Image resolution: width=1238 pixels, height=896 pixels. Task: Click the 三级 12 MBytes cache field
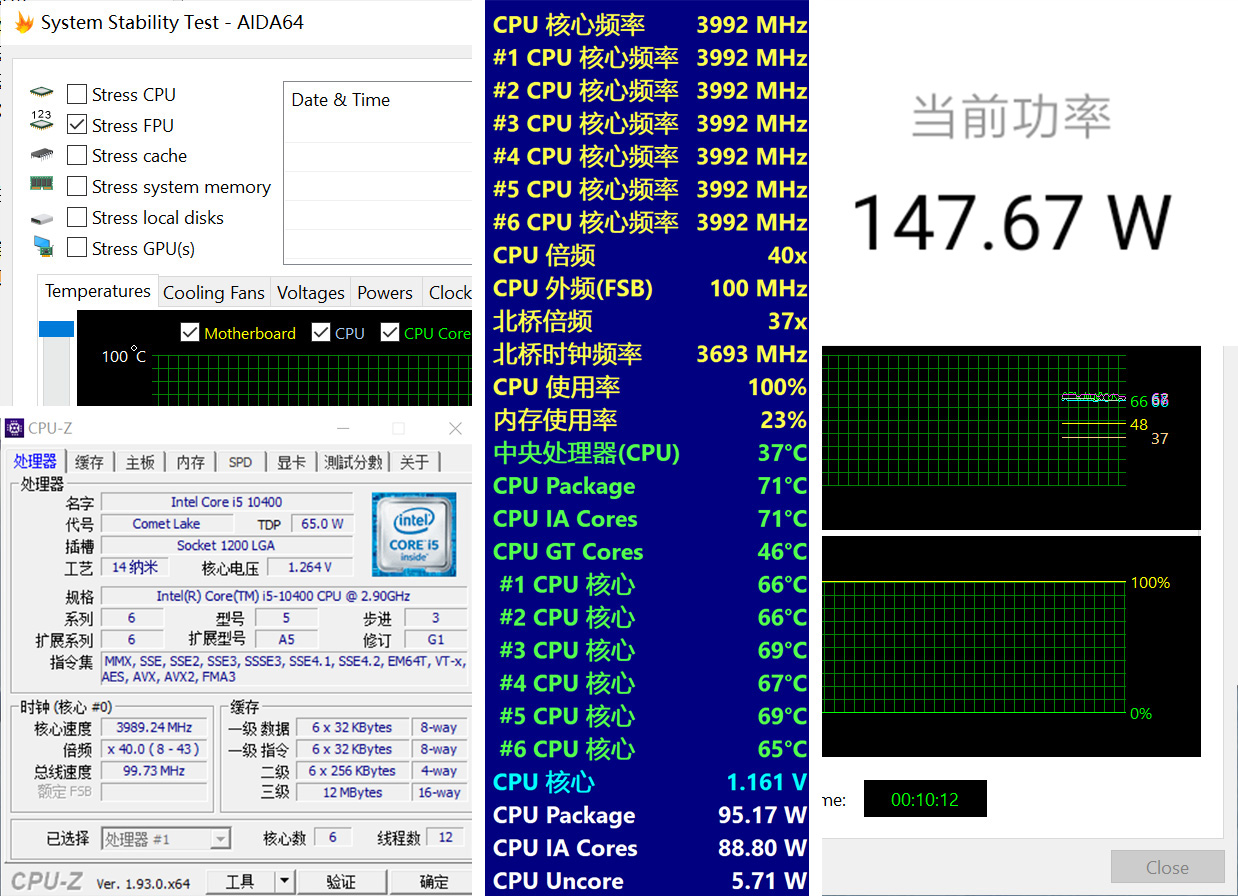coord(352,792)
